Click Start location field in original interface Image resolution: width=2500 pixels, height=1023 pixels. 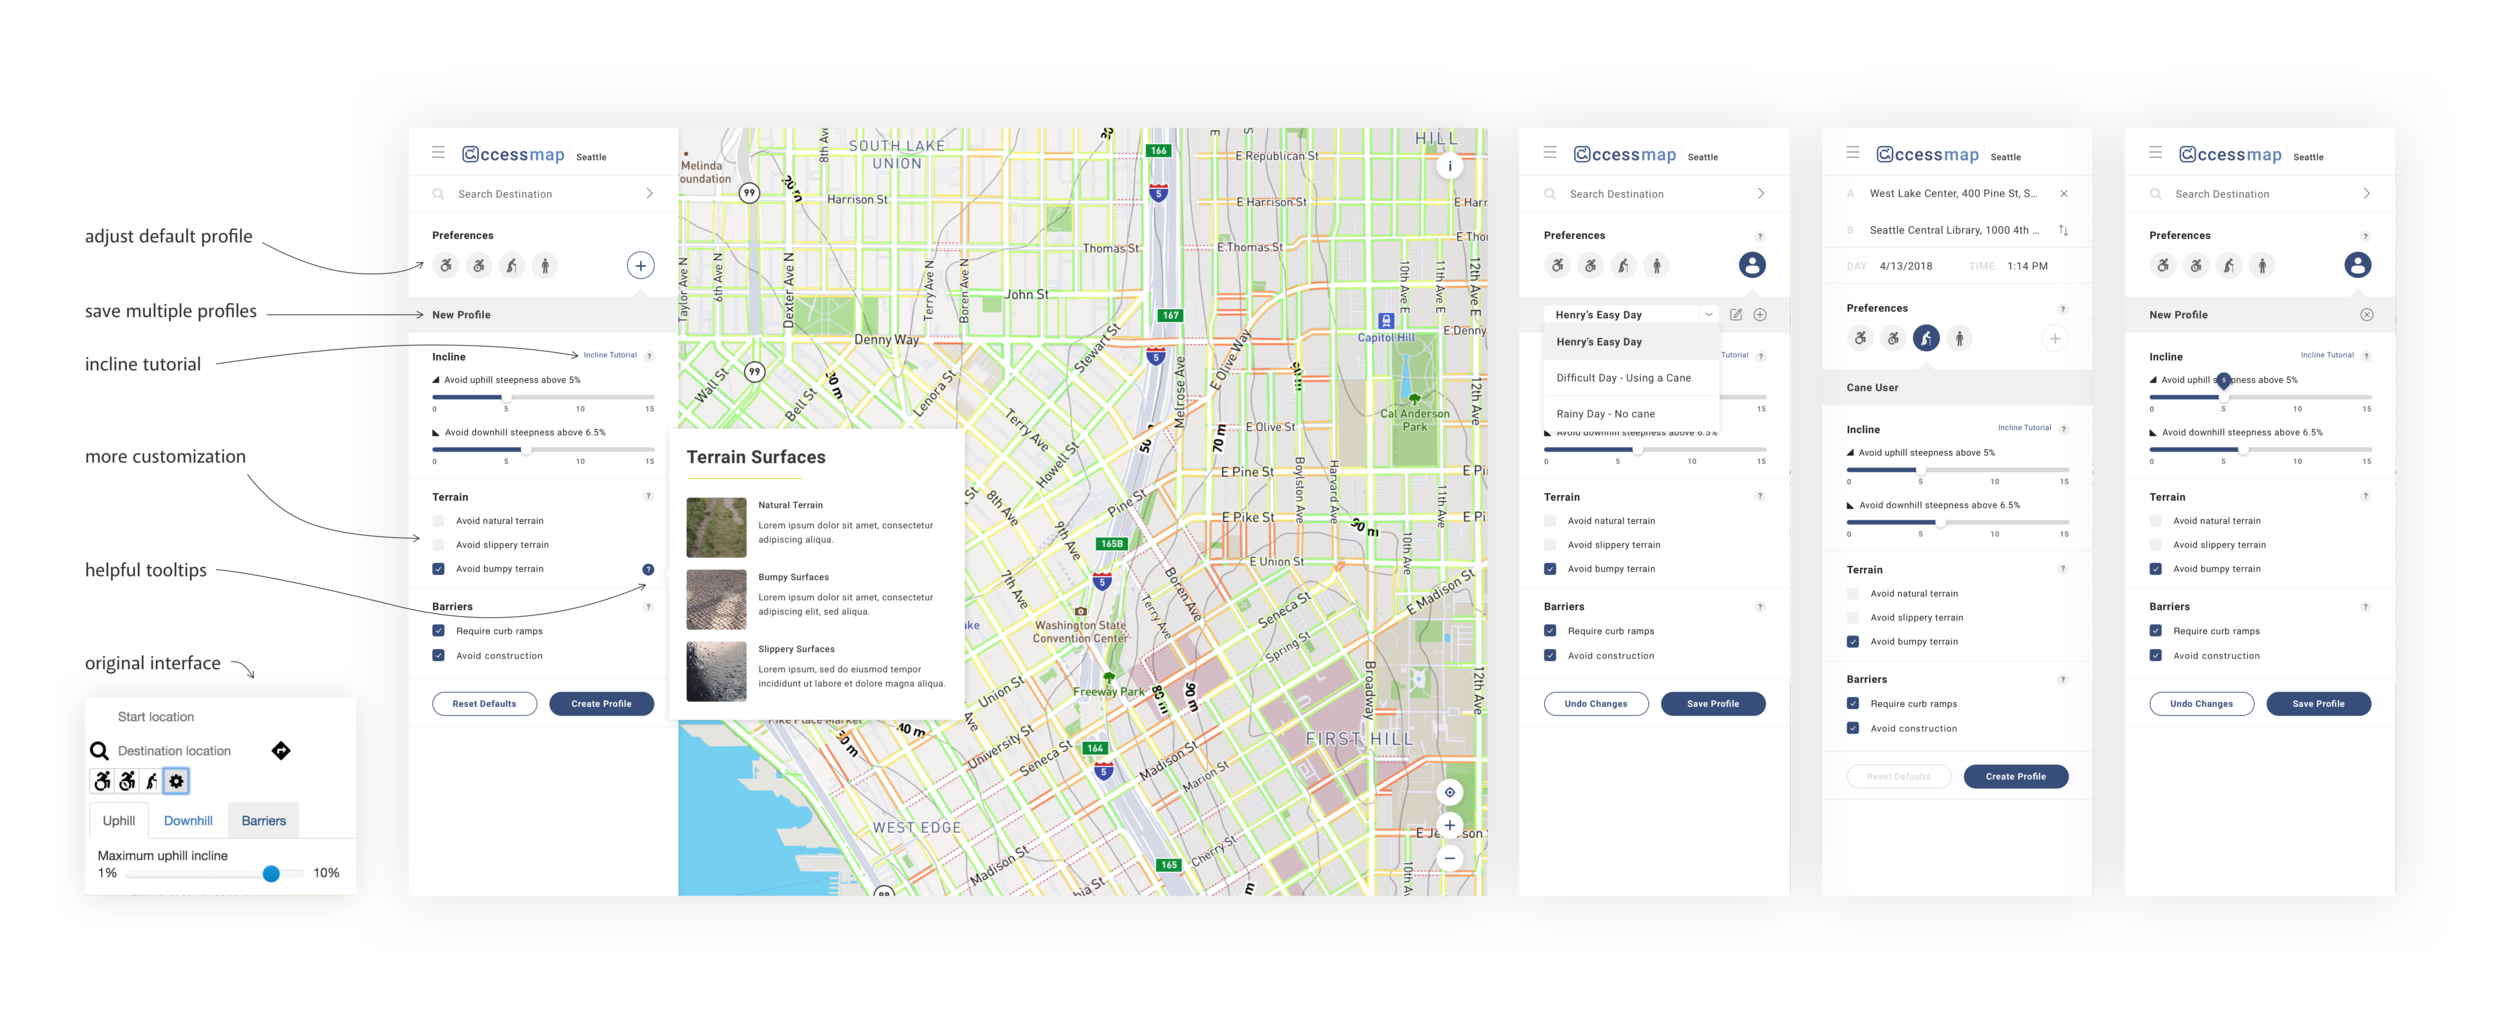tap(157, 717)
